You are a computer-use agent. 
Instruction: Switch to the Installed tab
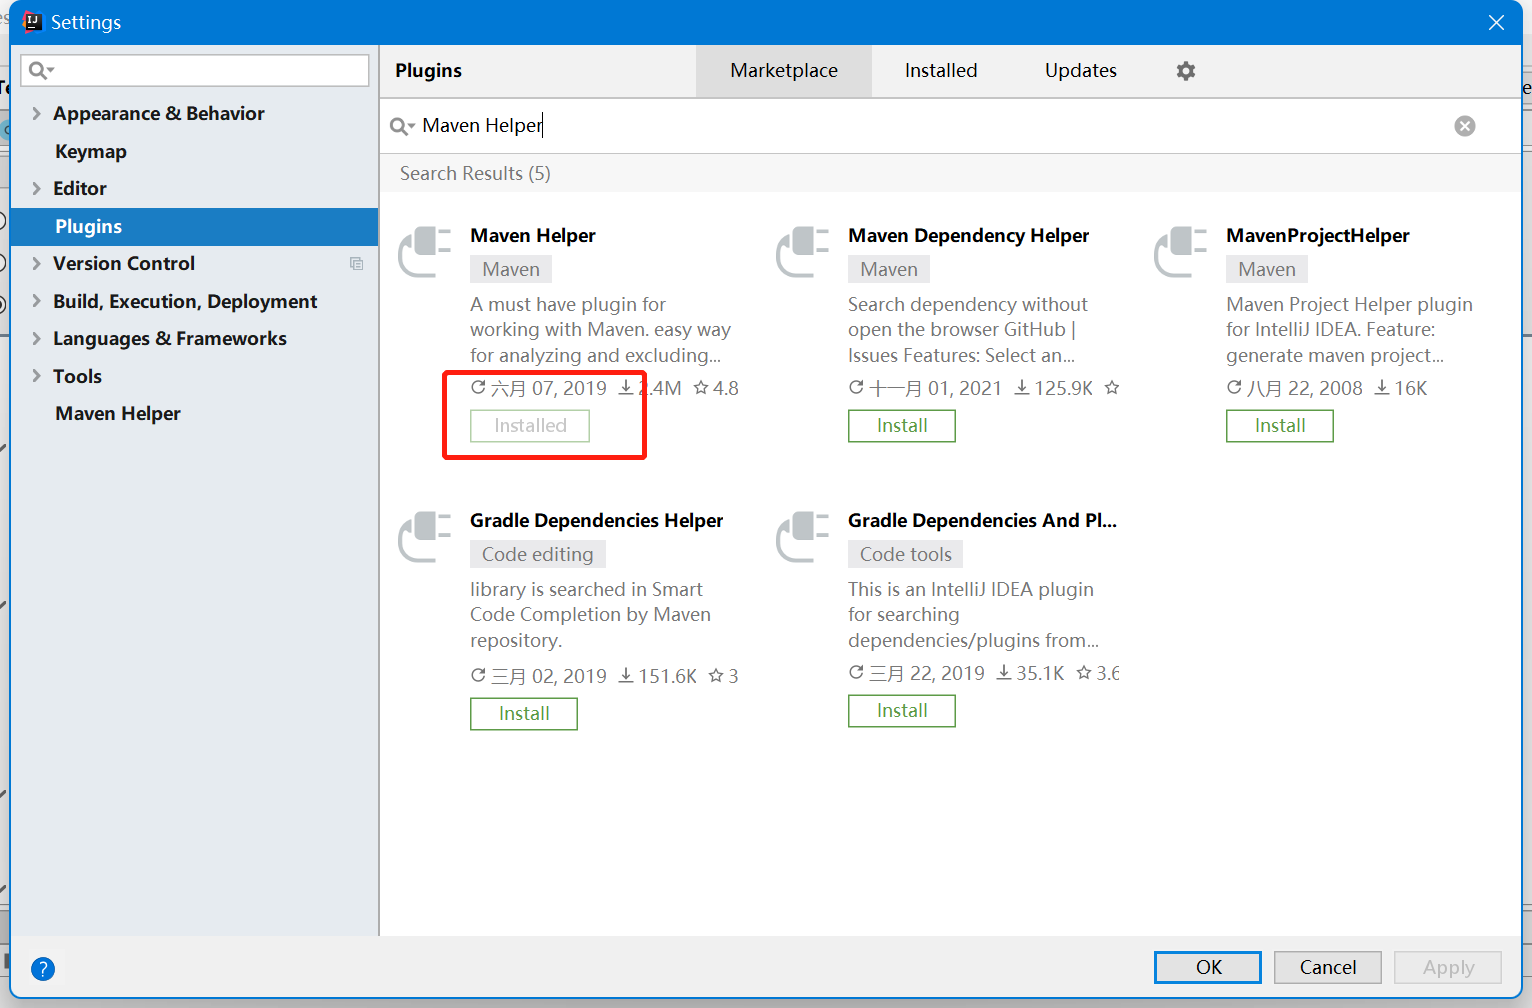pos(941,71)
